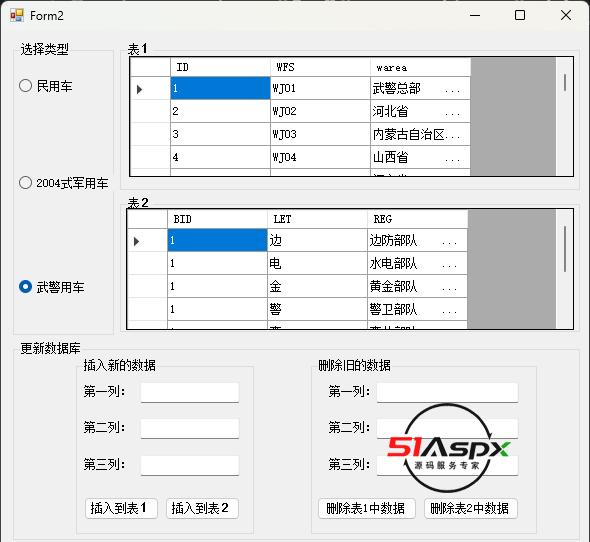Click the 删除表1中数据 button
The width and height of the screenshot is (590, 542).
point(367,509)
